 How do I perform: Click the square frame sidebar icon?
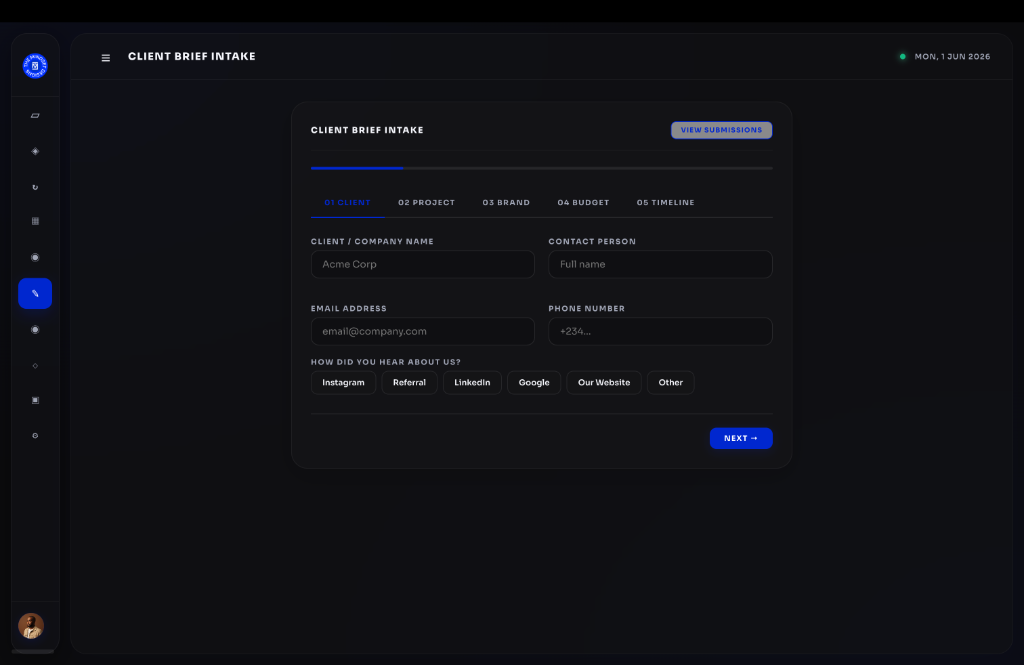pyautogui.click(x=35, y=400)
